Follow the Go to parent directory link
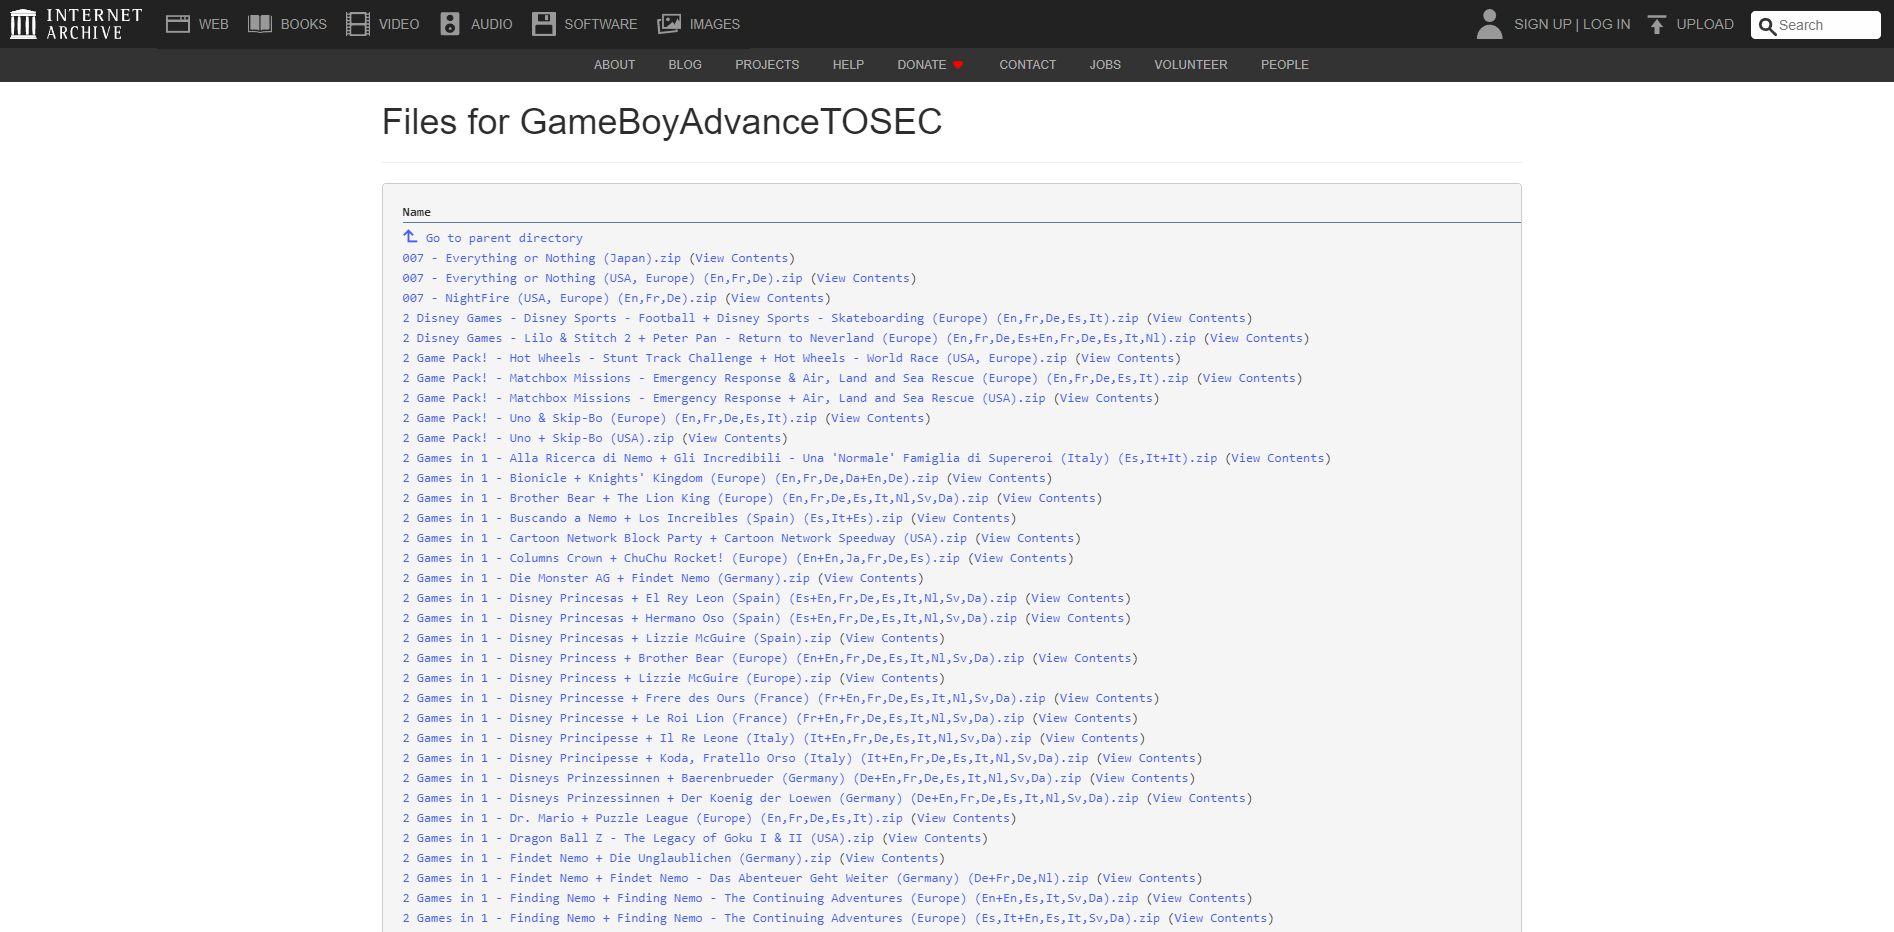Screen dimensions: 1894x932 (504, 238)
